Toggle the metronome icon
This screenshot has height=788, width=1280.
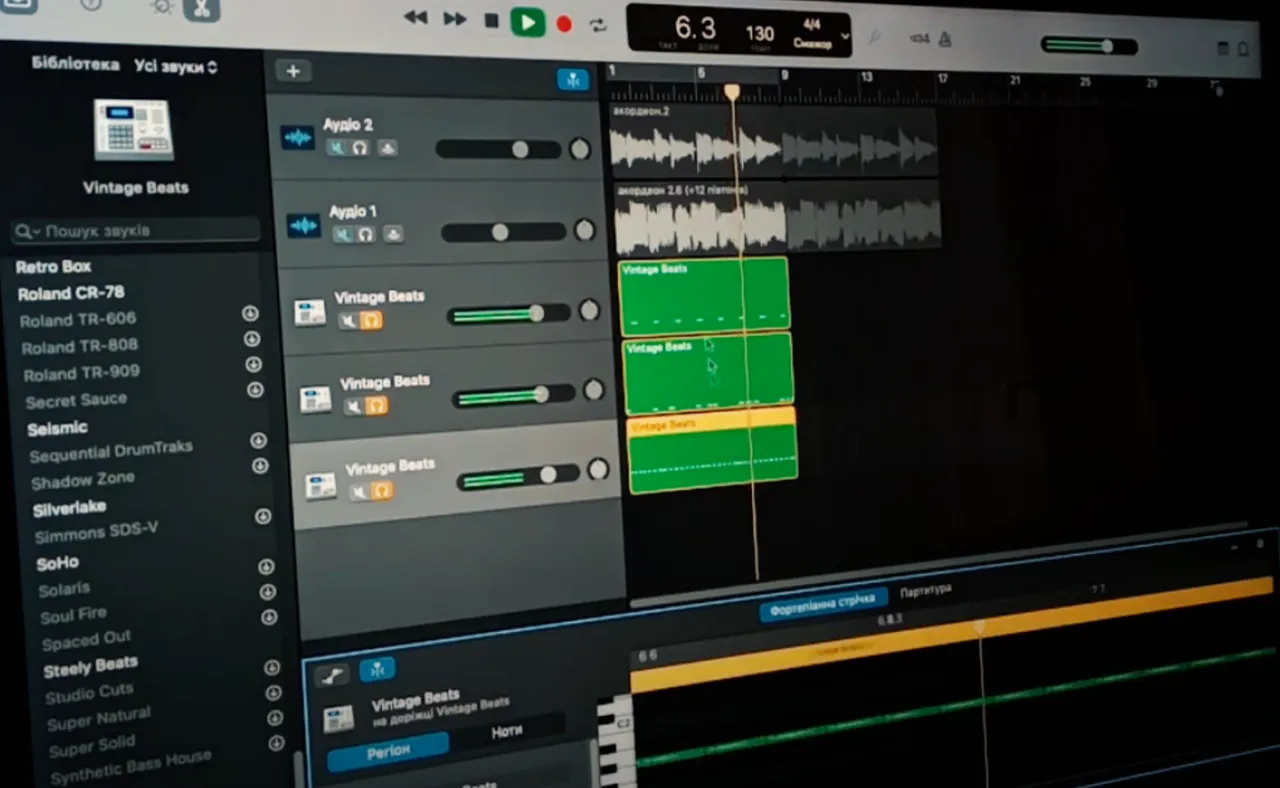[x=945, y=39]
